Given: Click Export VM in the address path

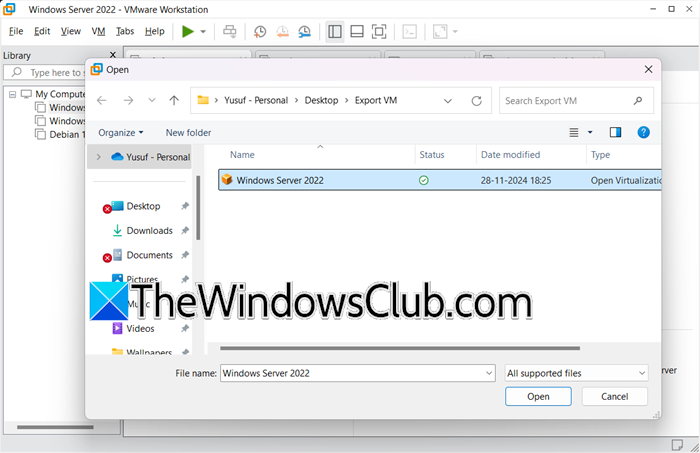Looking at the screenshot, I should 376,100.
